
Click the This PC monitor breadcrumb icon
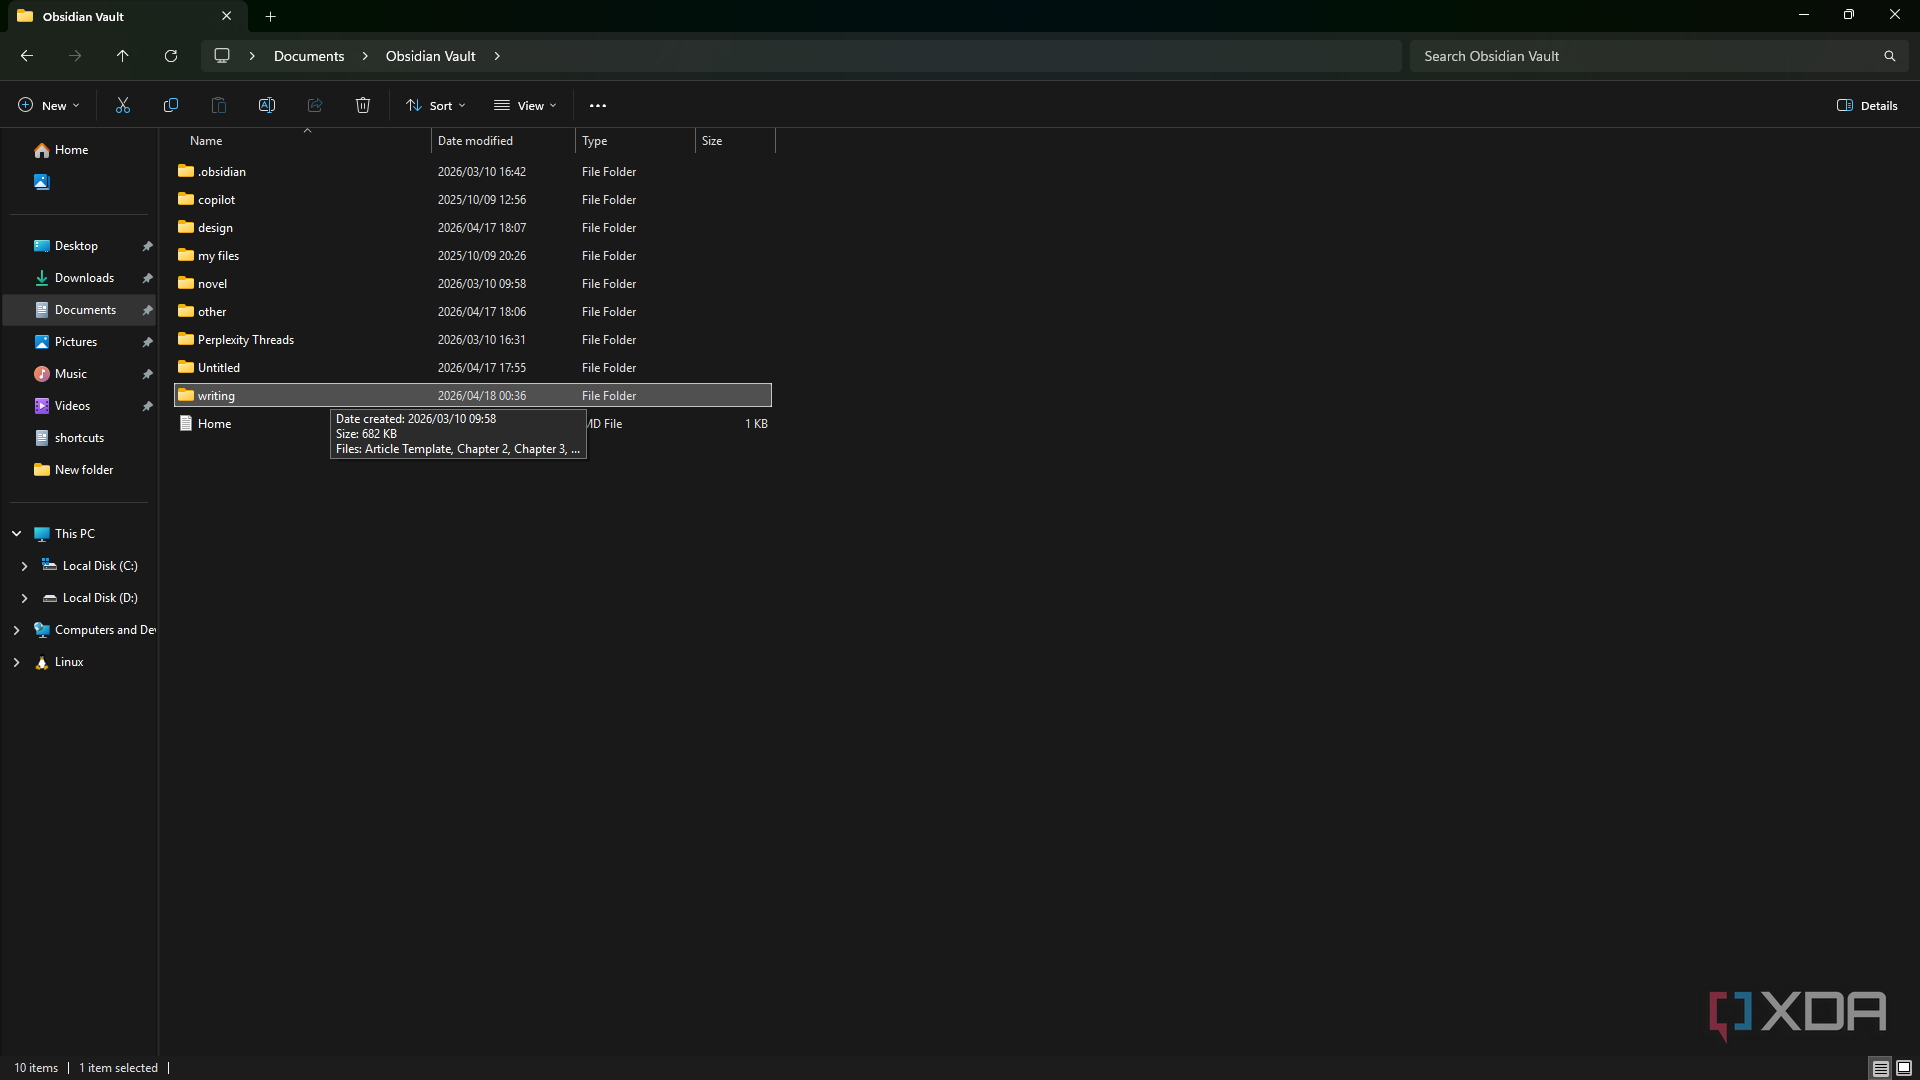click(222, 56)
